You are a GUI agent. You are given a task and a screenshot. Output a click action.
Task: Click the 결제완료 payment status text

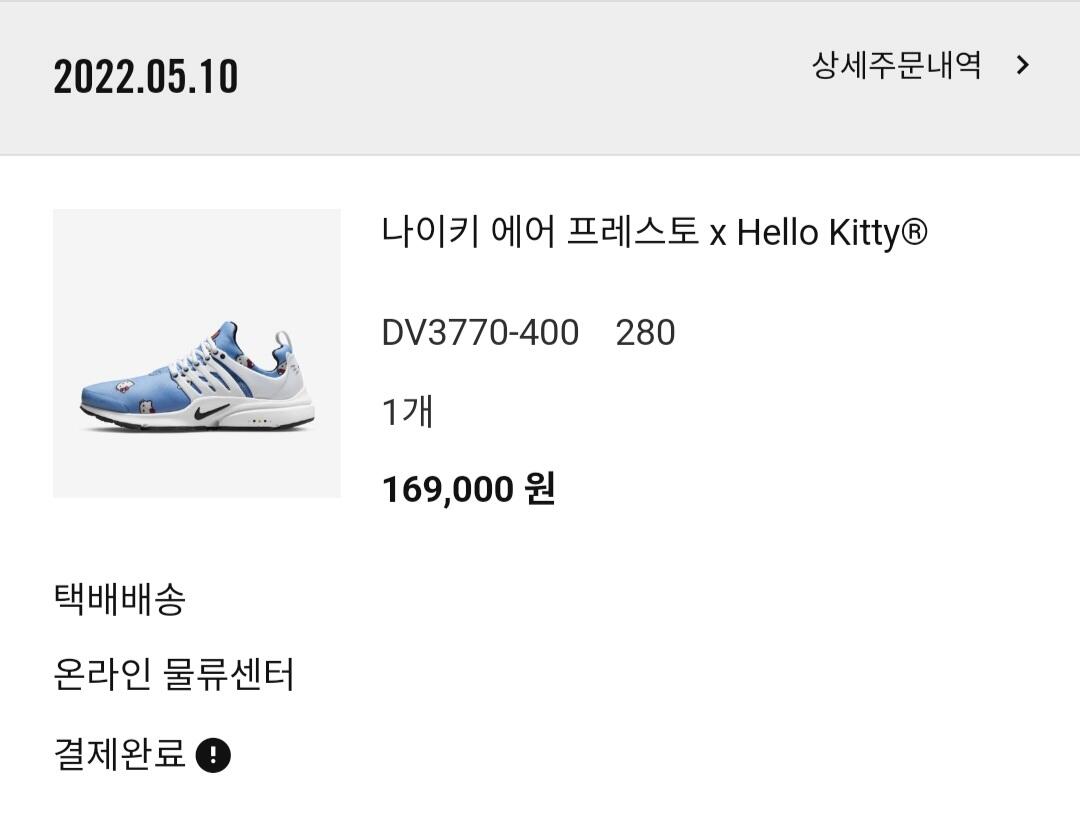[119, 753]
